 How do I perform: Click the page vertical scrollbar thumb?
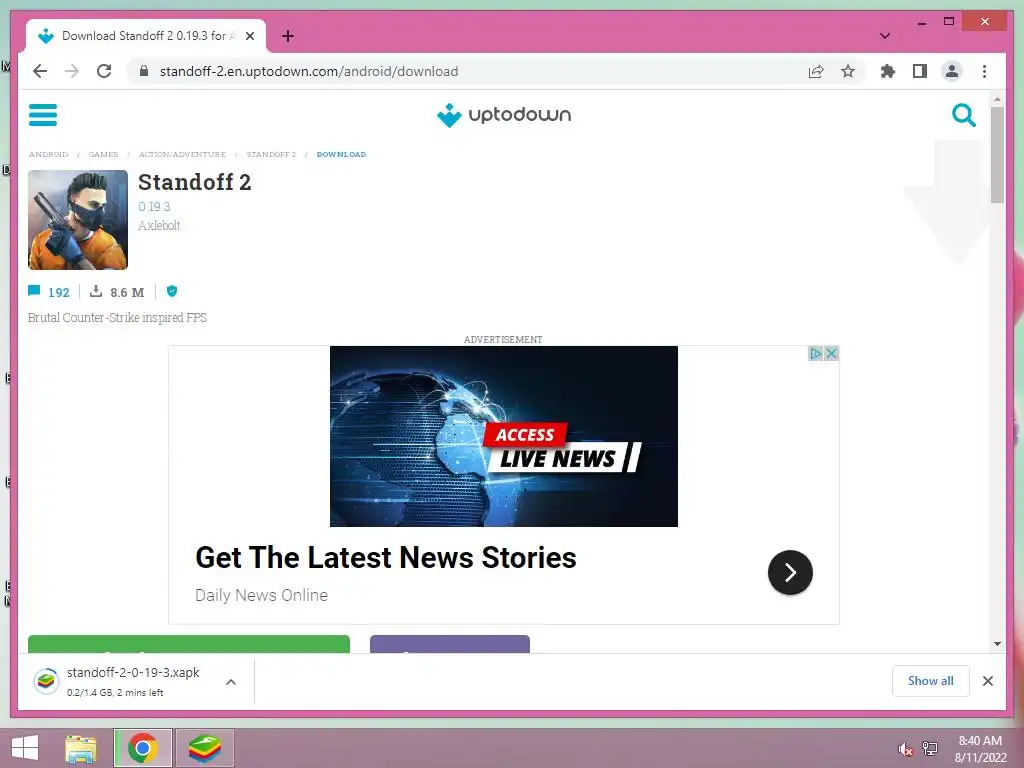pos(997,155)
